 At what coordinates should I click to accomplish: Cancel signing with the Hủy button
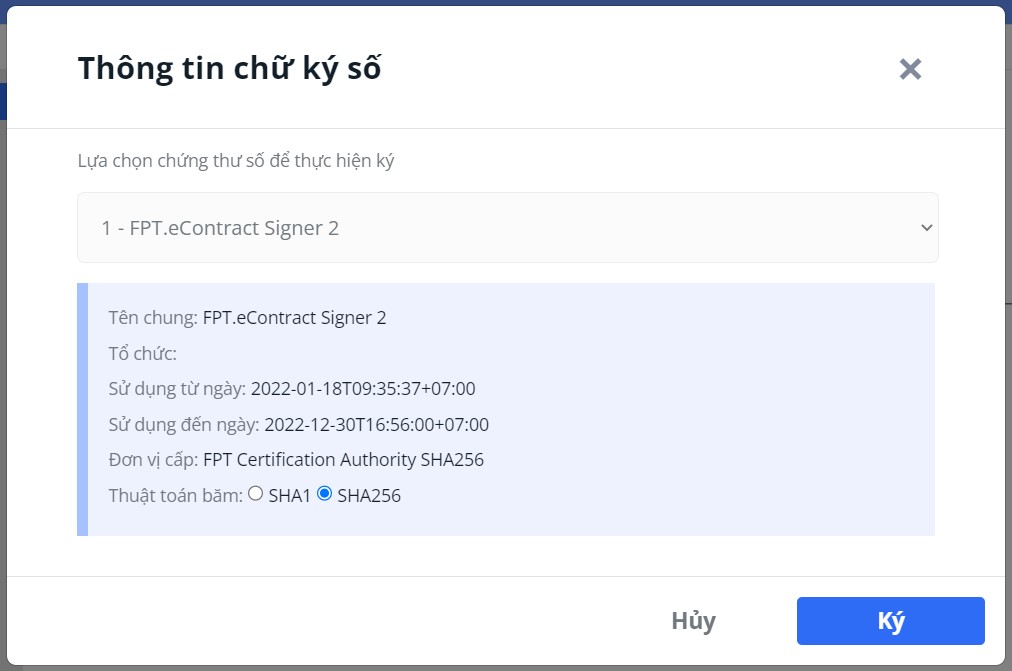tap(694, 621)
